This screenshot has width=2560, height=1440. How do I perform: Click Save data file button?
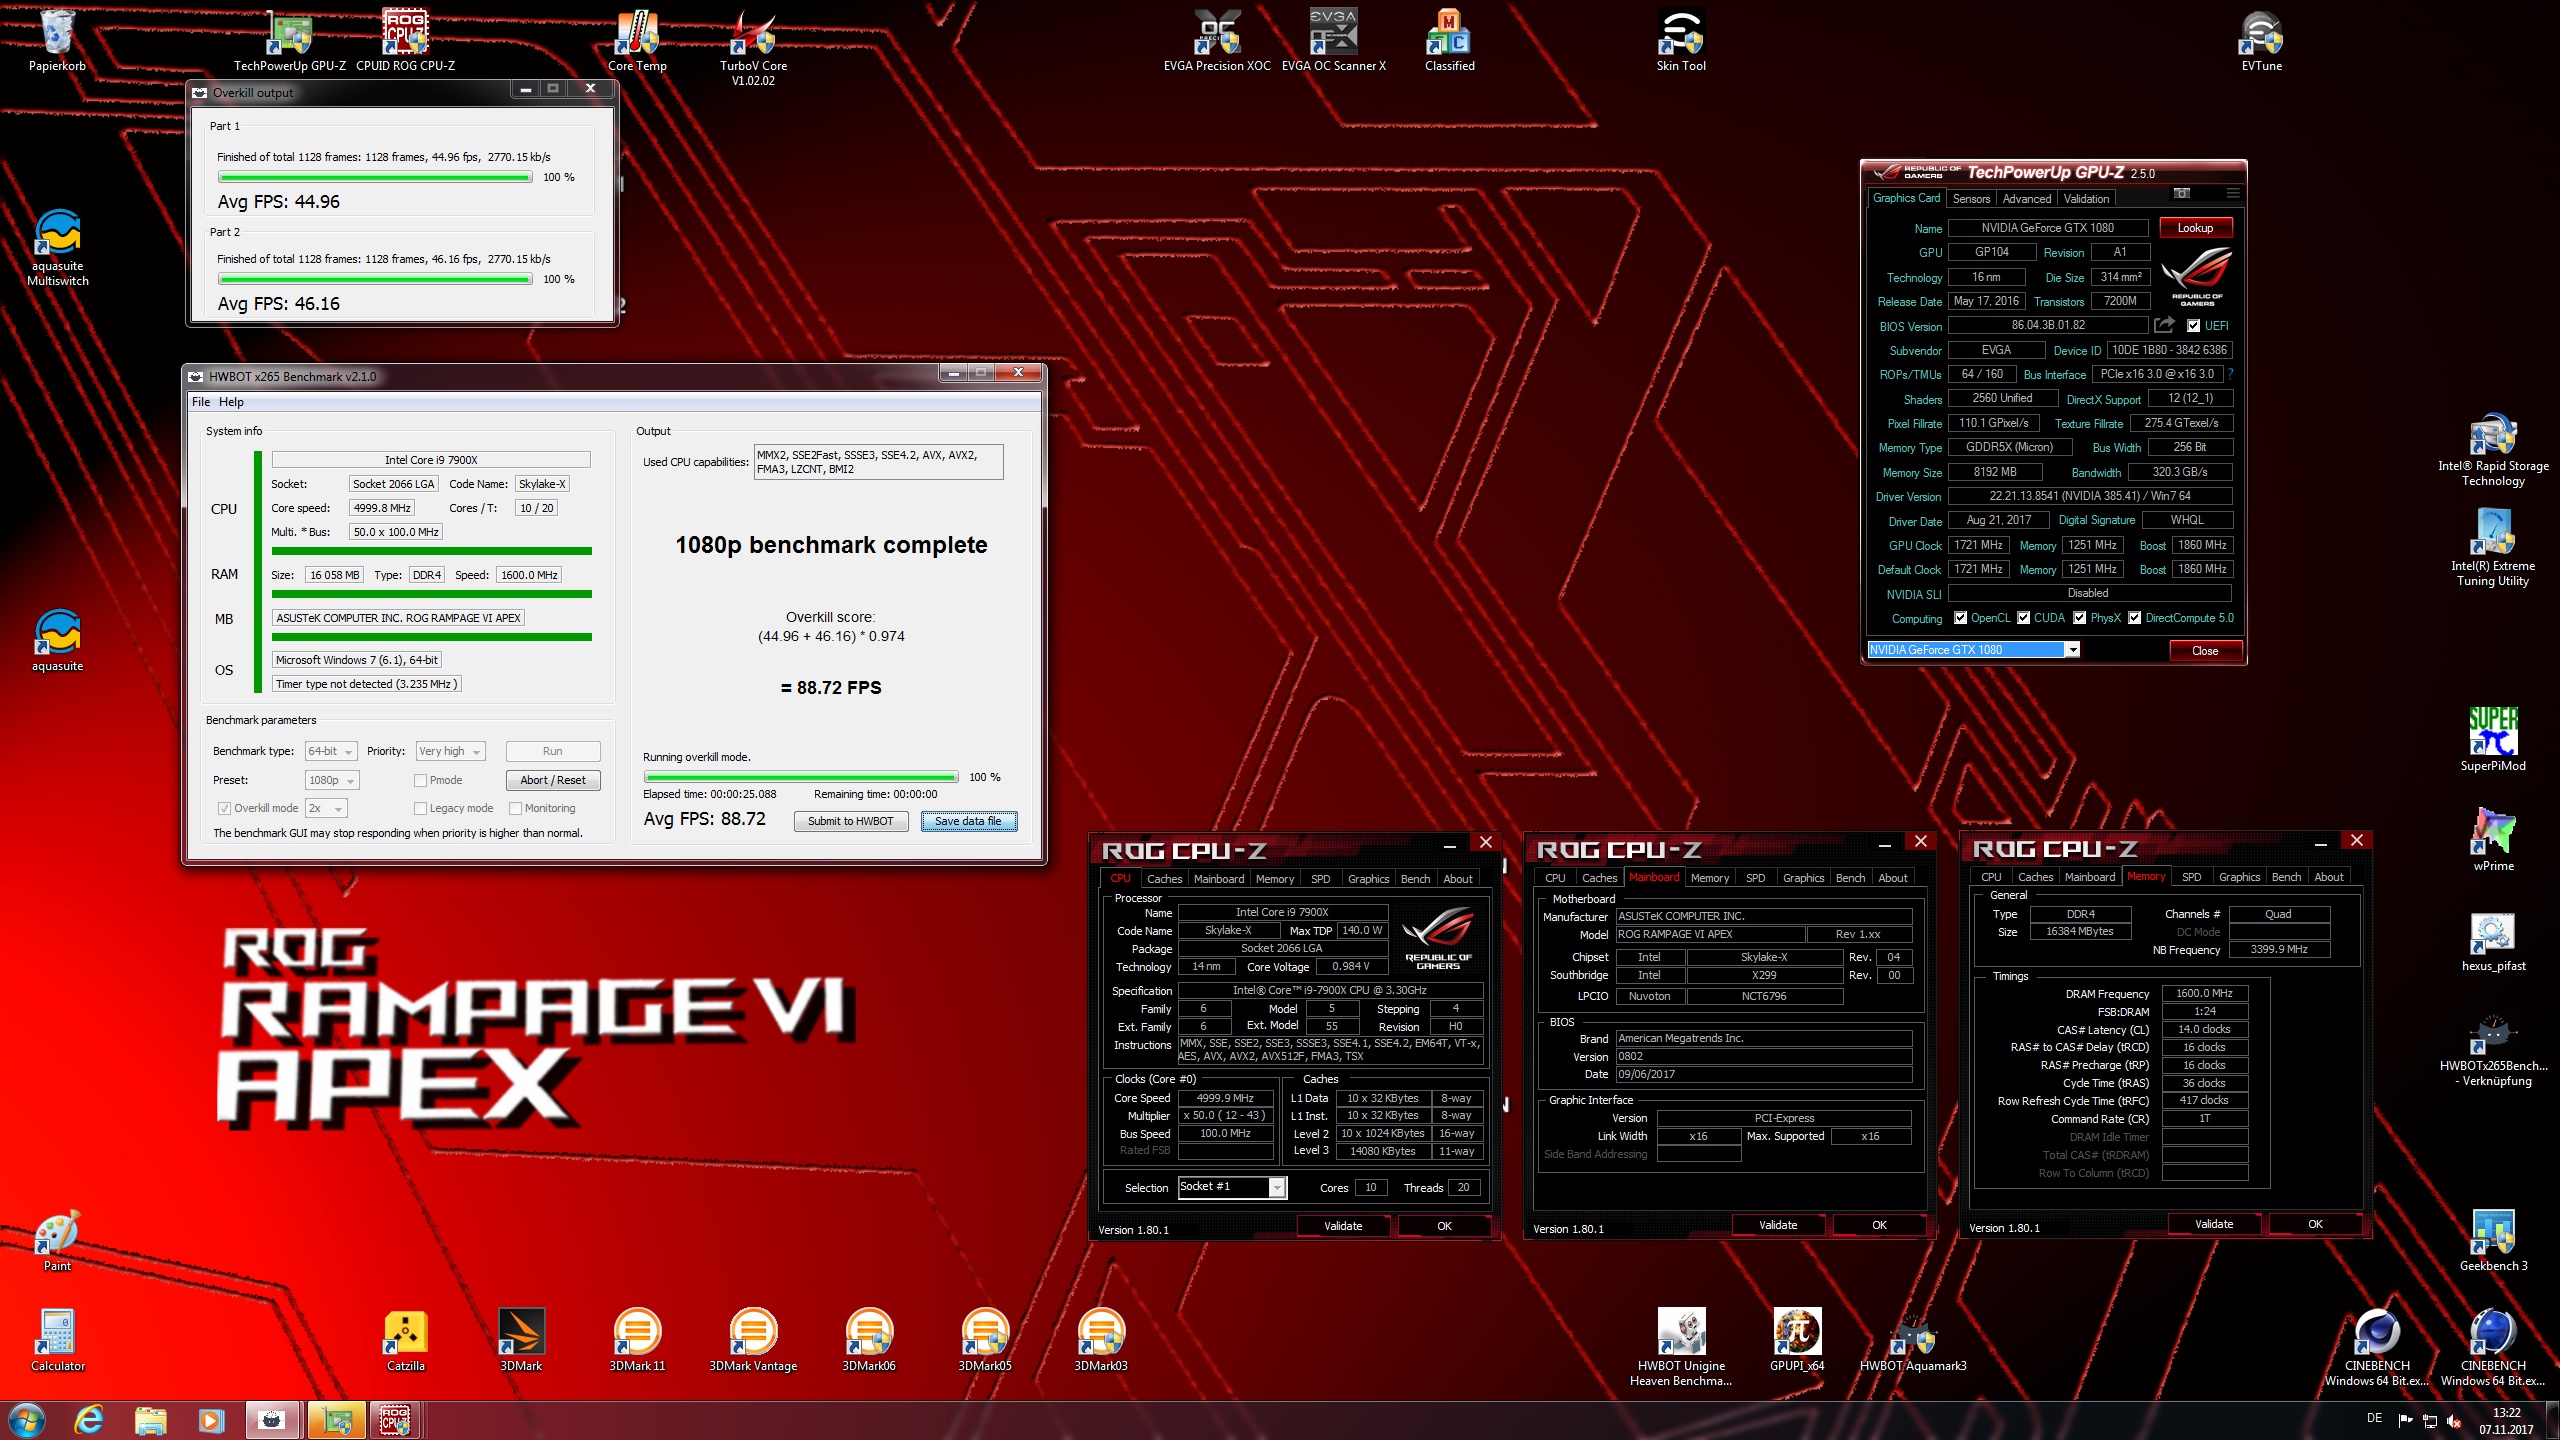coord(968,821)
